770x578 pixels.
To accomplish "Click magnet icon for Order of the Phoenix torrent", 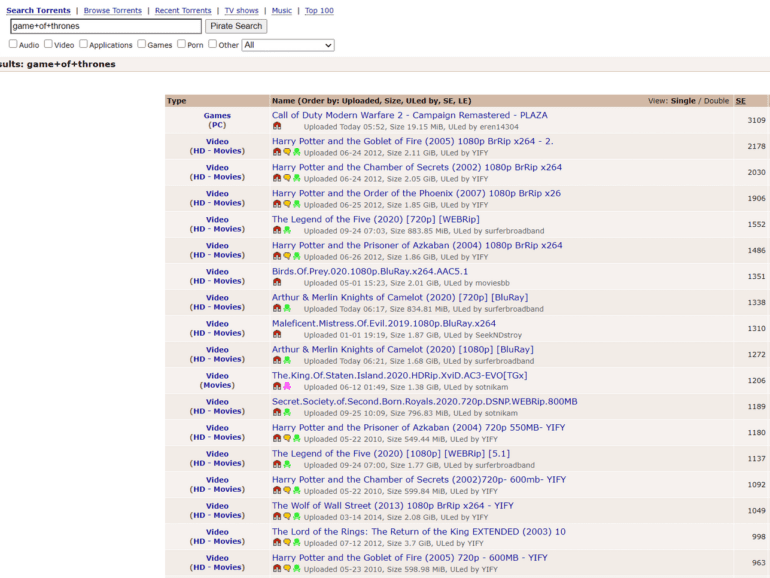I will pos(277,204).
